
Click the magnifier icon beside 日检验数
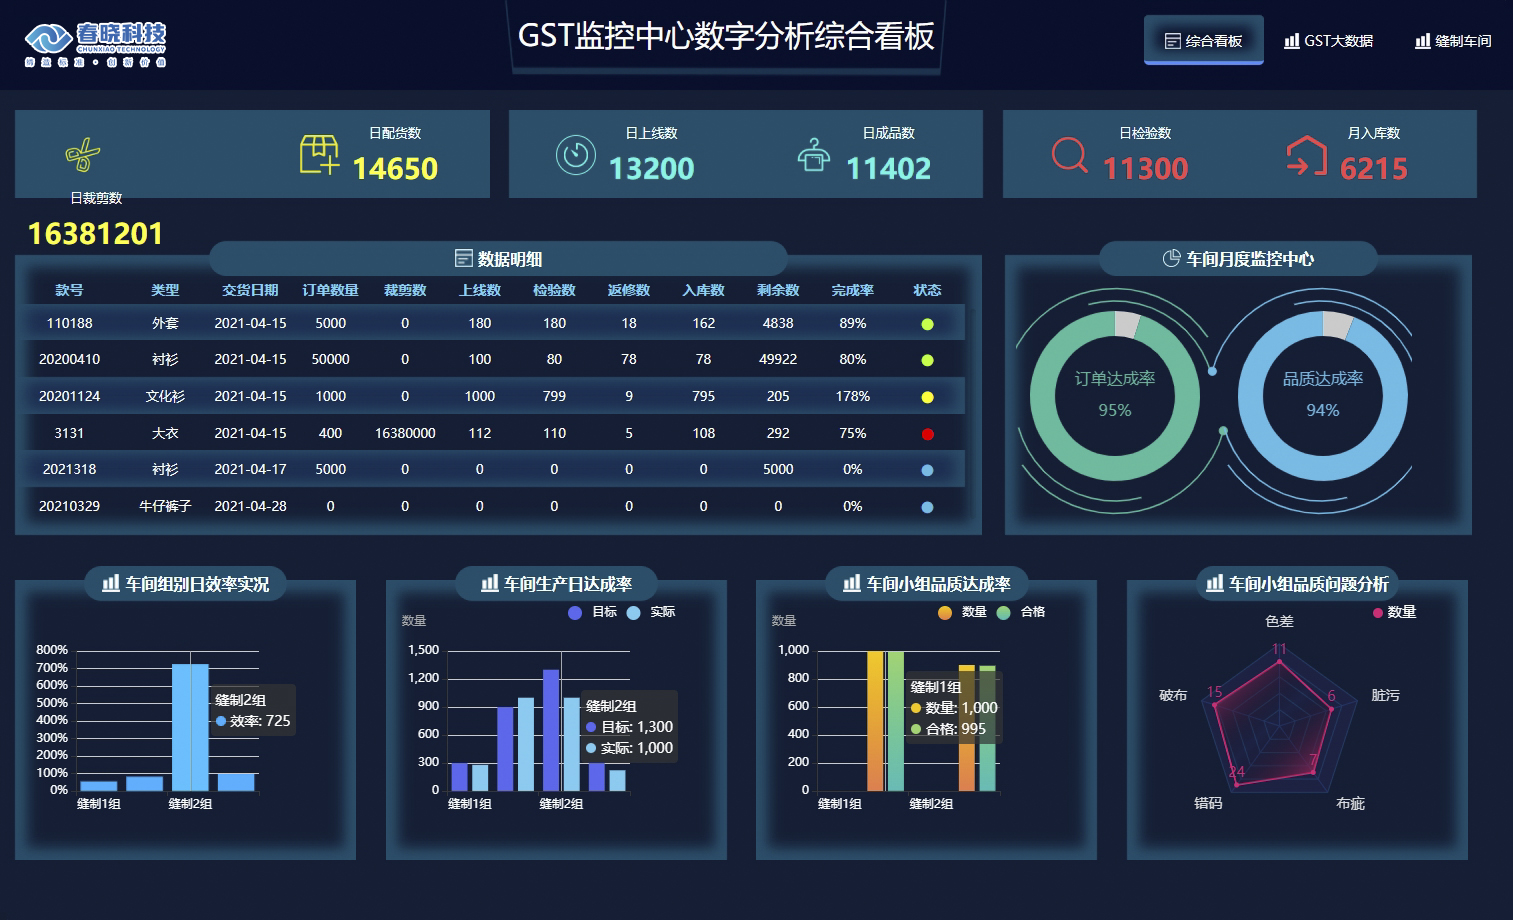[1069, 155]
